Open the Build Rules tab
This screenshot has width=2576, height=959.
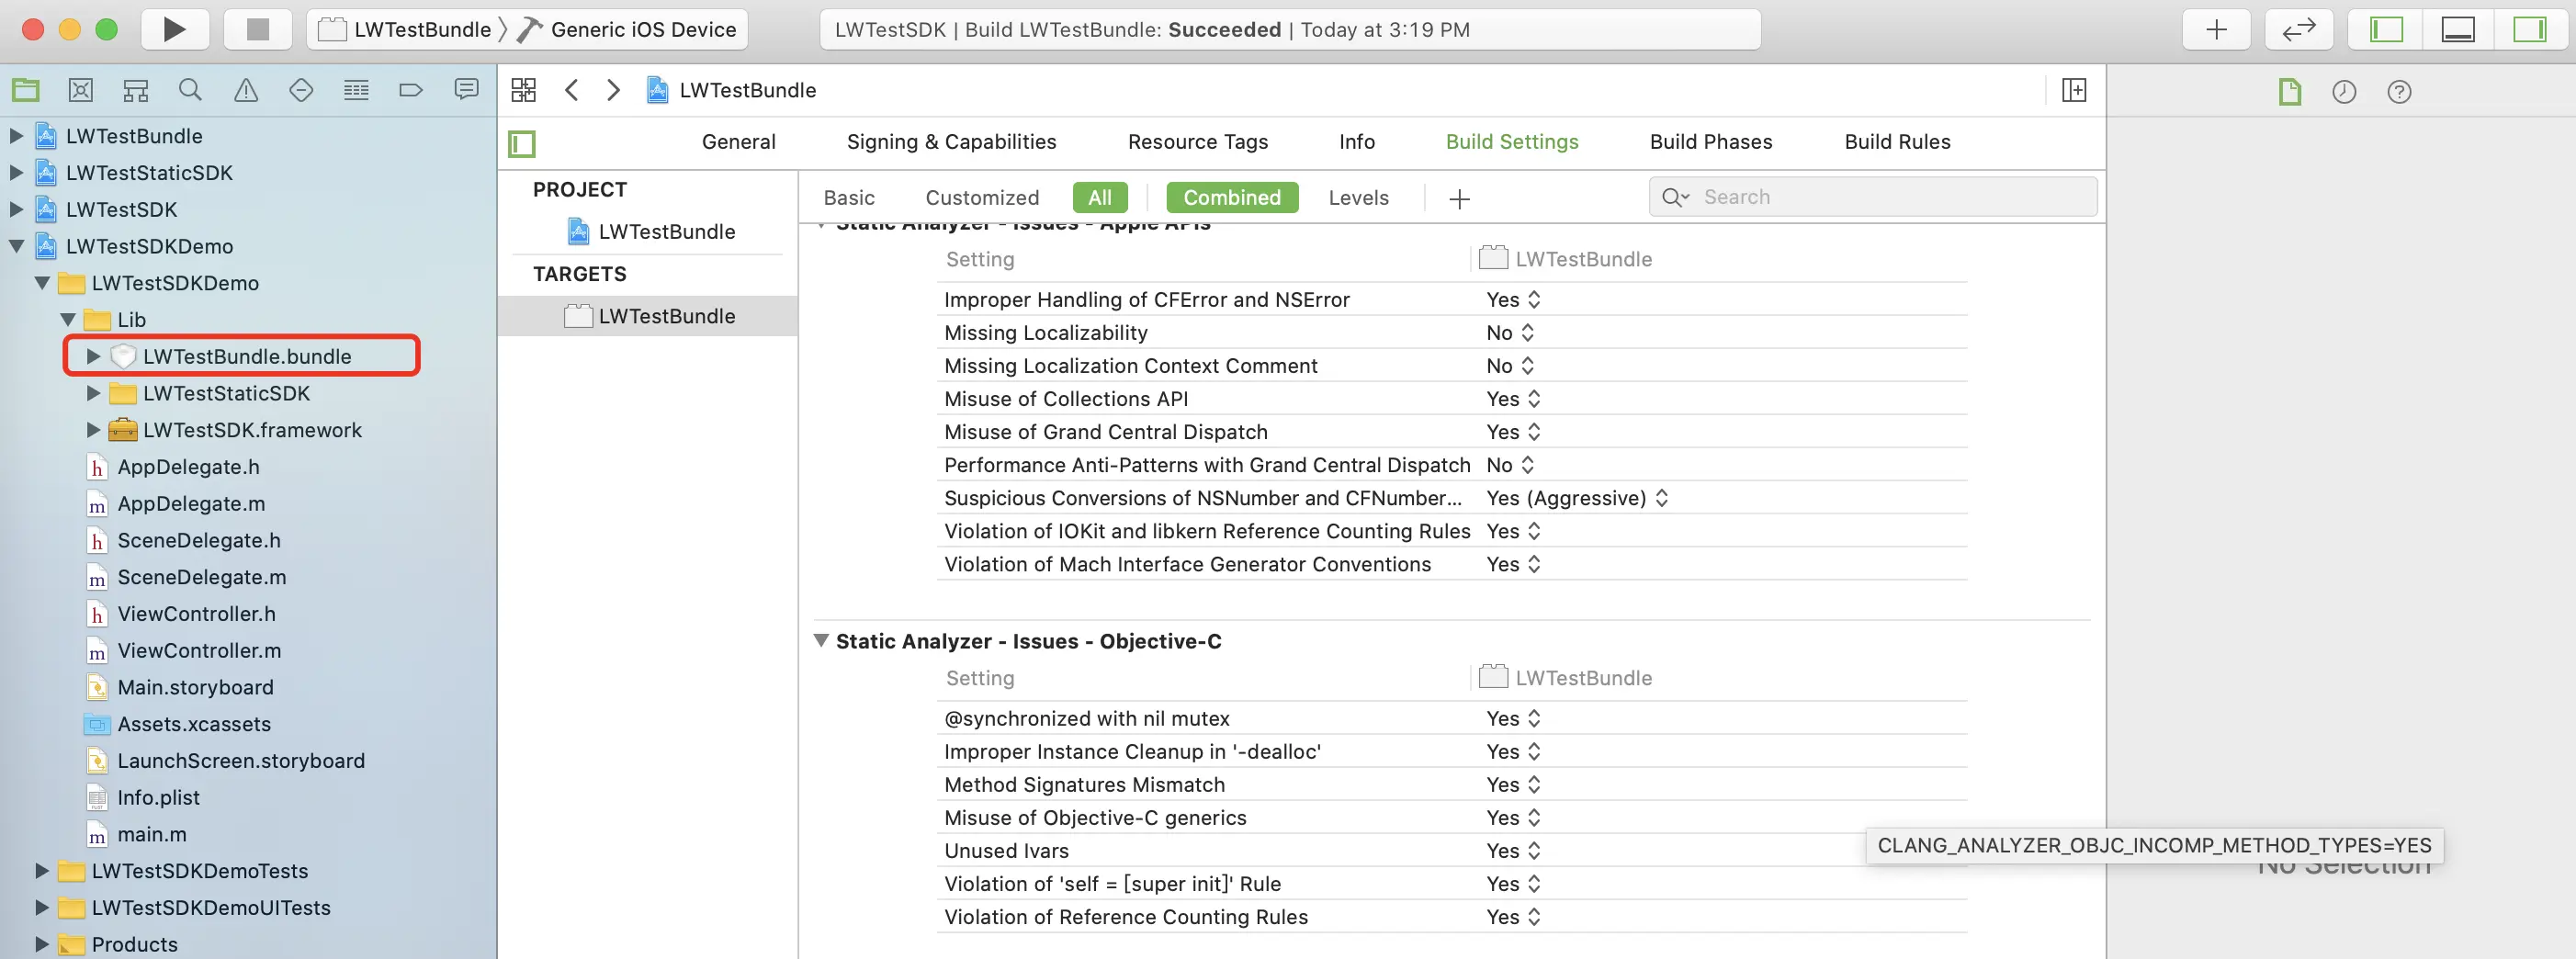[1897, 142]
